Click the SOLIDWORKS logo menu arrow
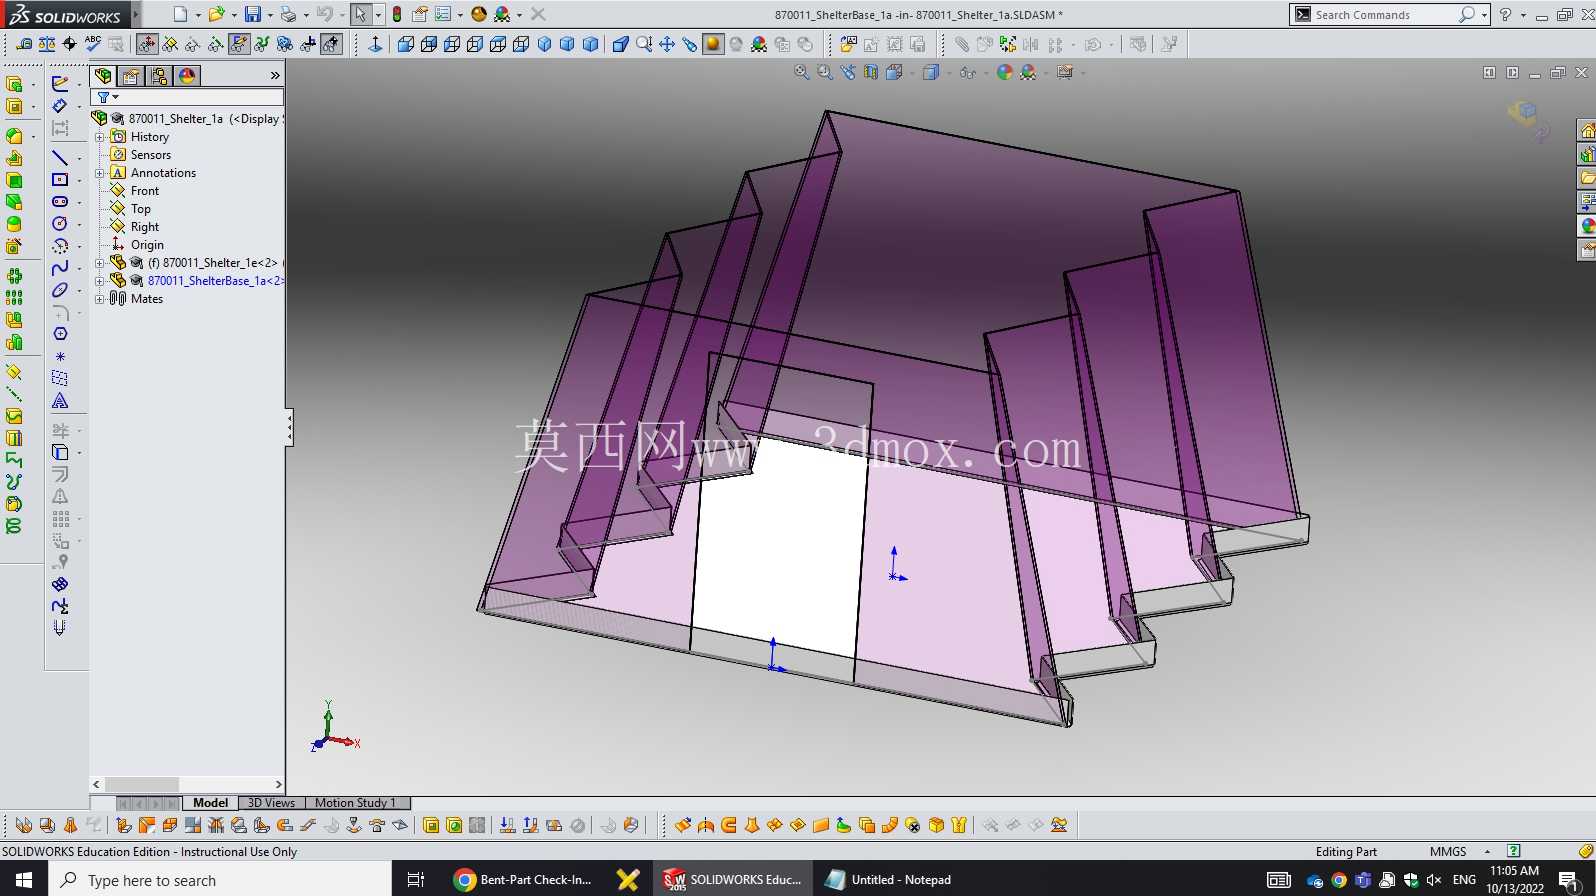This screenshot has width=1596, height=896. (136, 15)
